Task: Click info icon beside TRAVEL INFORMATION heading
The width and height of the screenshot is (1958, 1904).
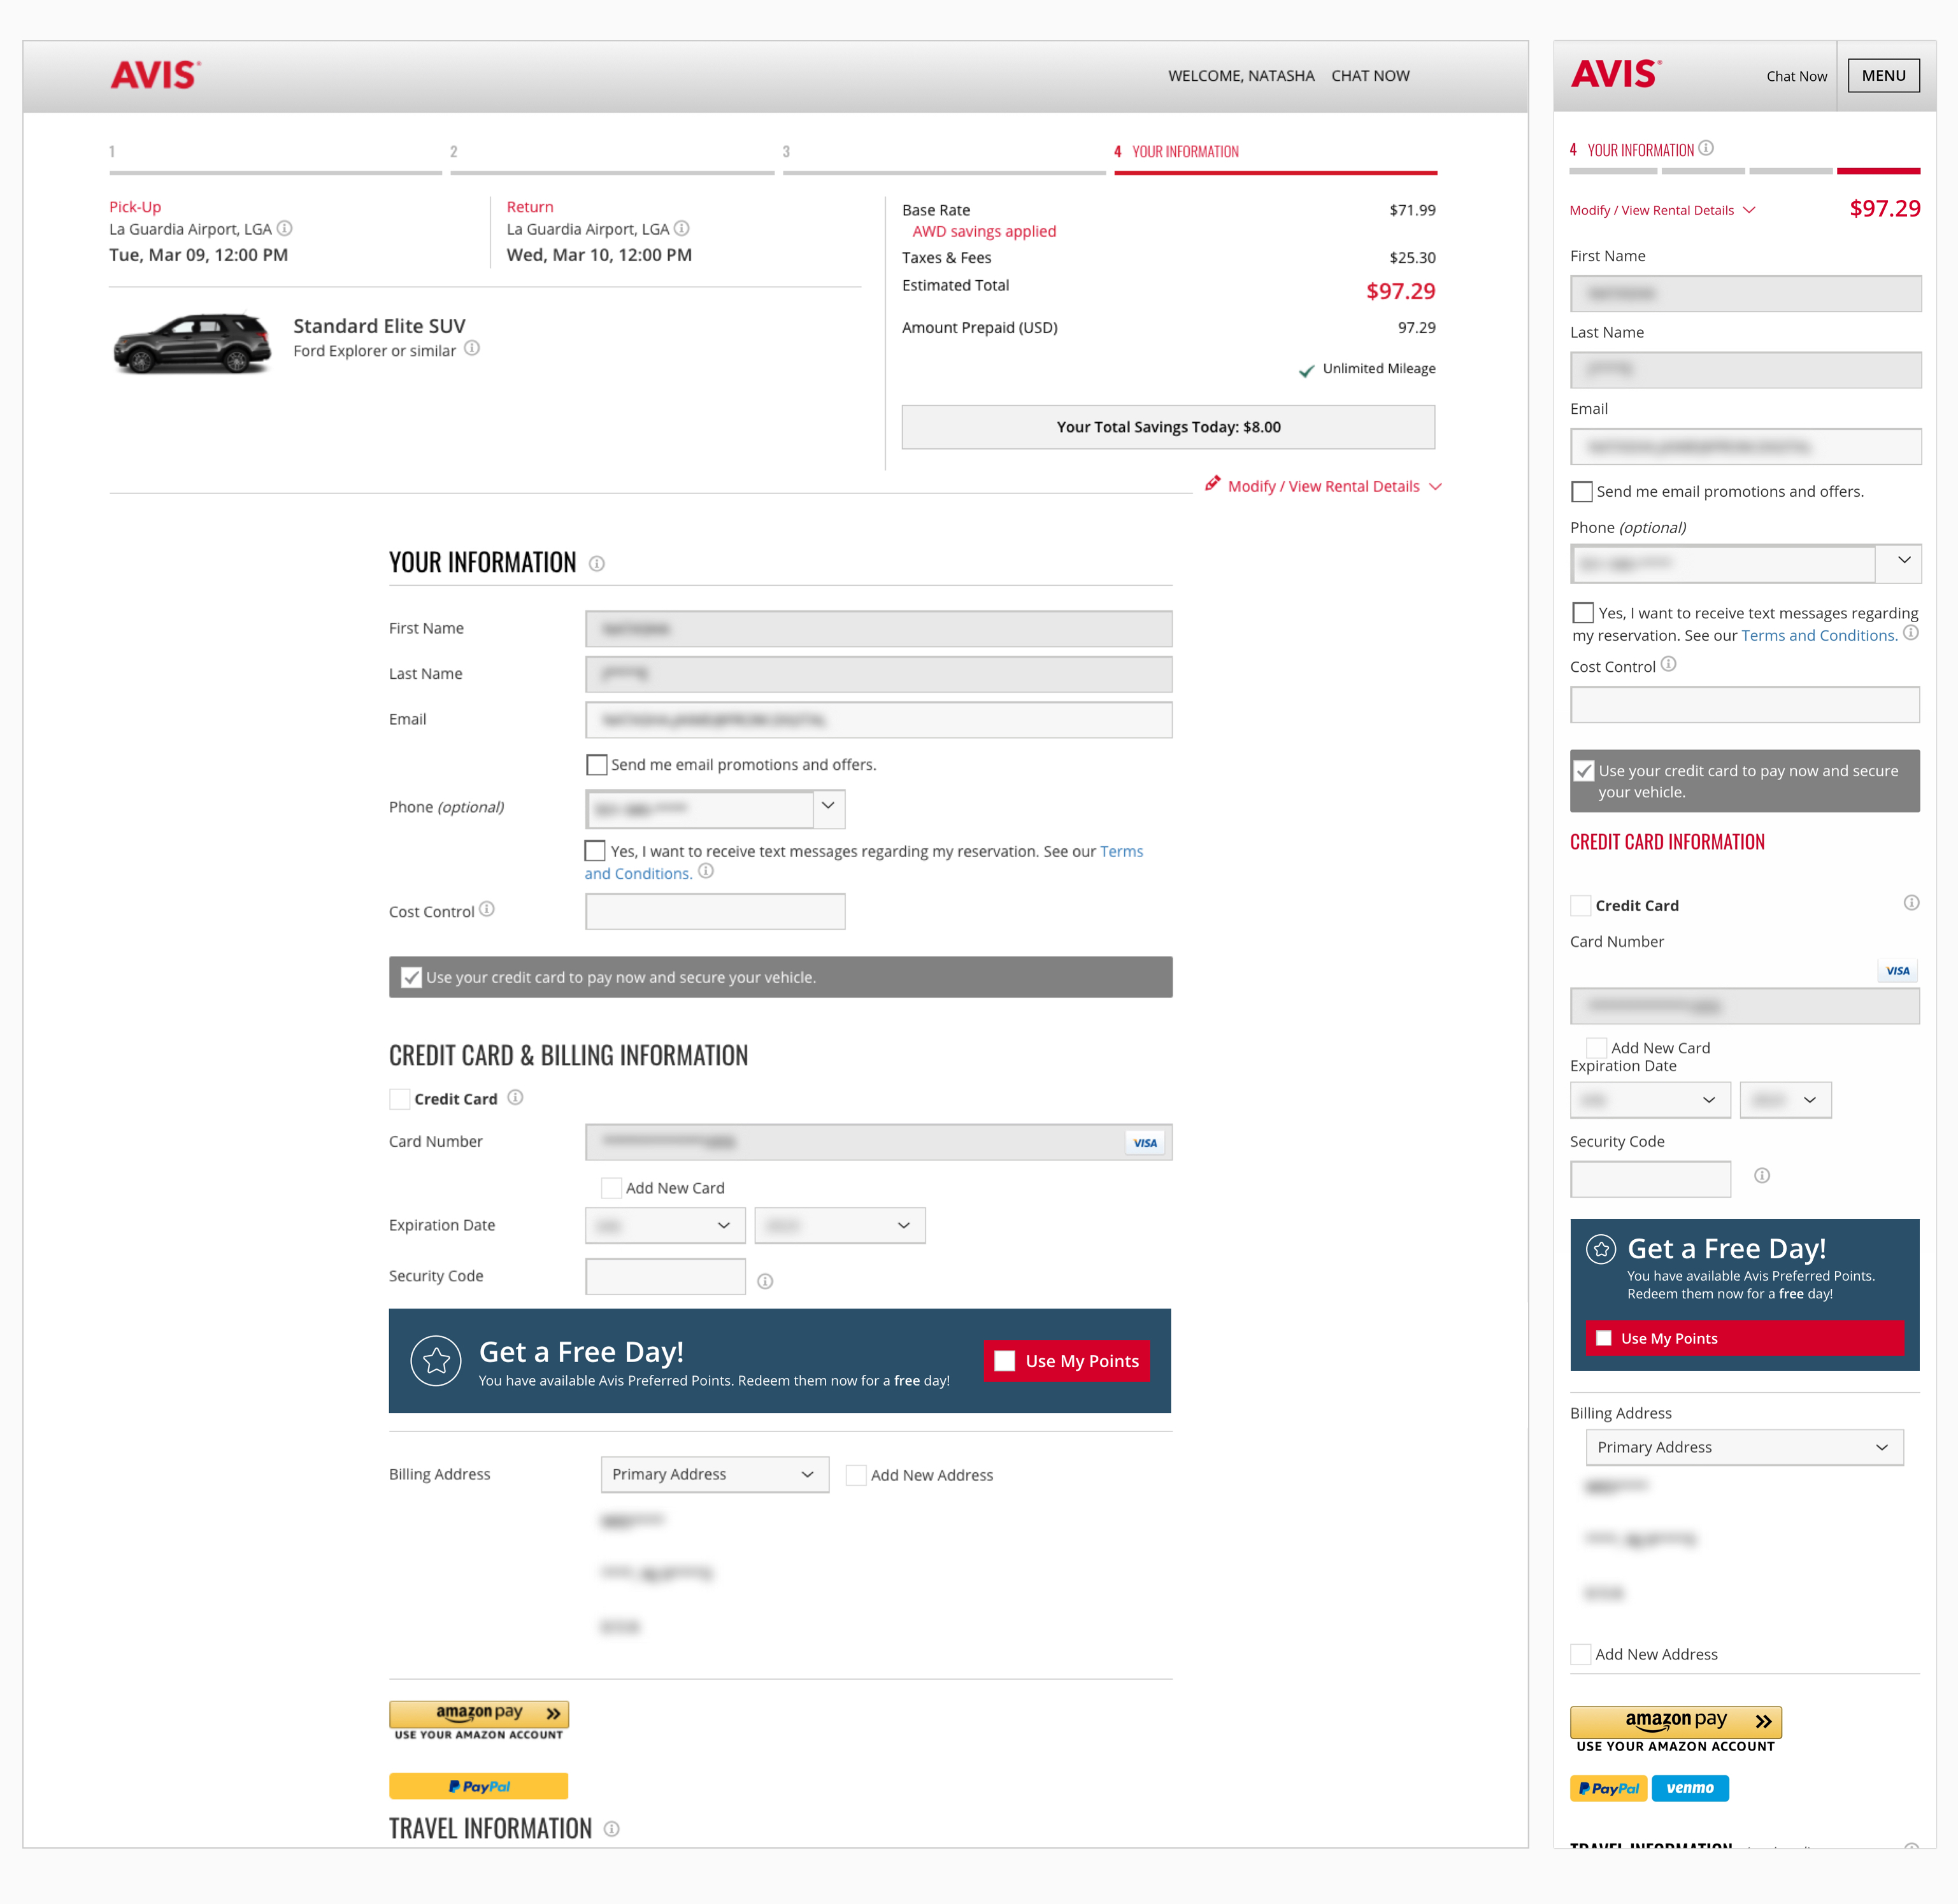Action: pyautogui.click(x=612, y=1829)
